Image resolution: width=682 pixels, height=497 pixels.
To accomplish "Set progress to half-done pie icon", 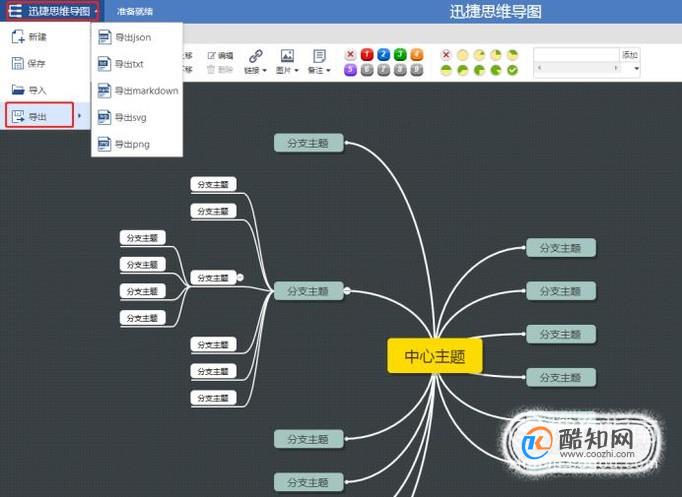I will click(446, 70).
